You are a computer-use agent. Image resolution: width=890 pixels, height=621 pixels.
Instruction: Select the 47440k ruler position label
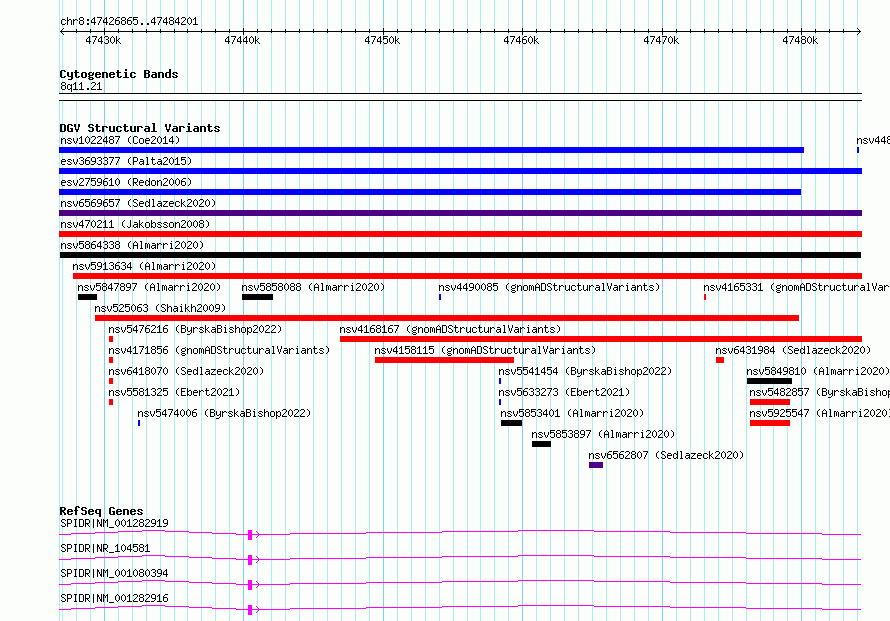(x=242, y=40)
